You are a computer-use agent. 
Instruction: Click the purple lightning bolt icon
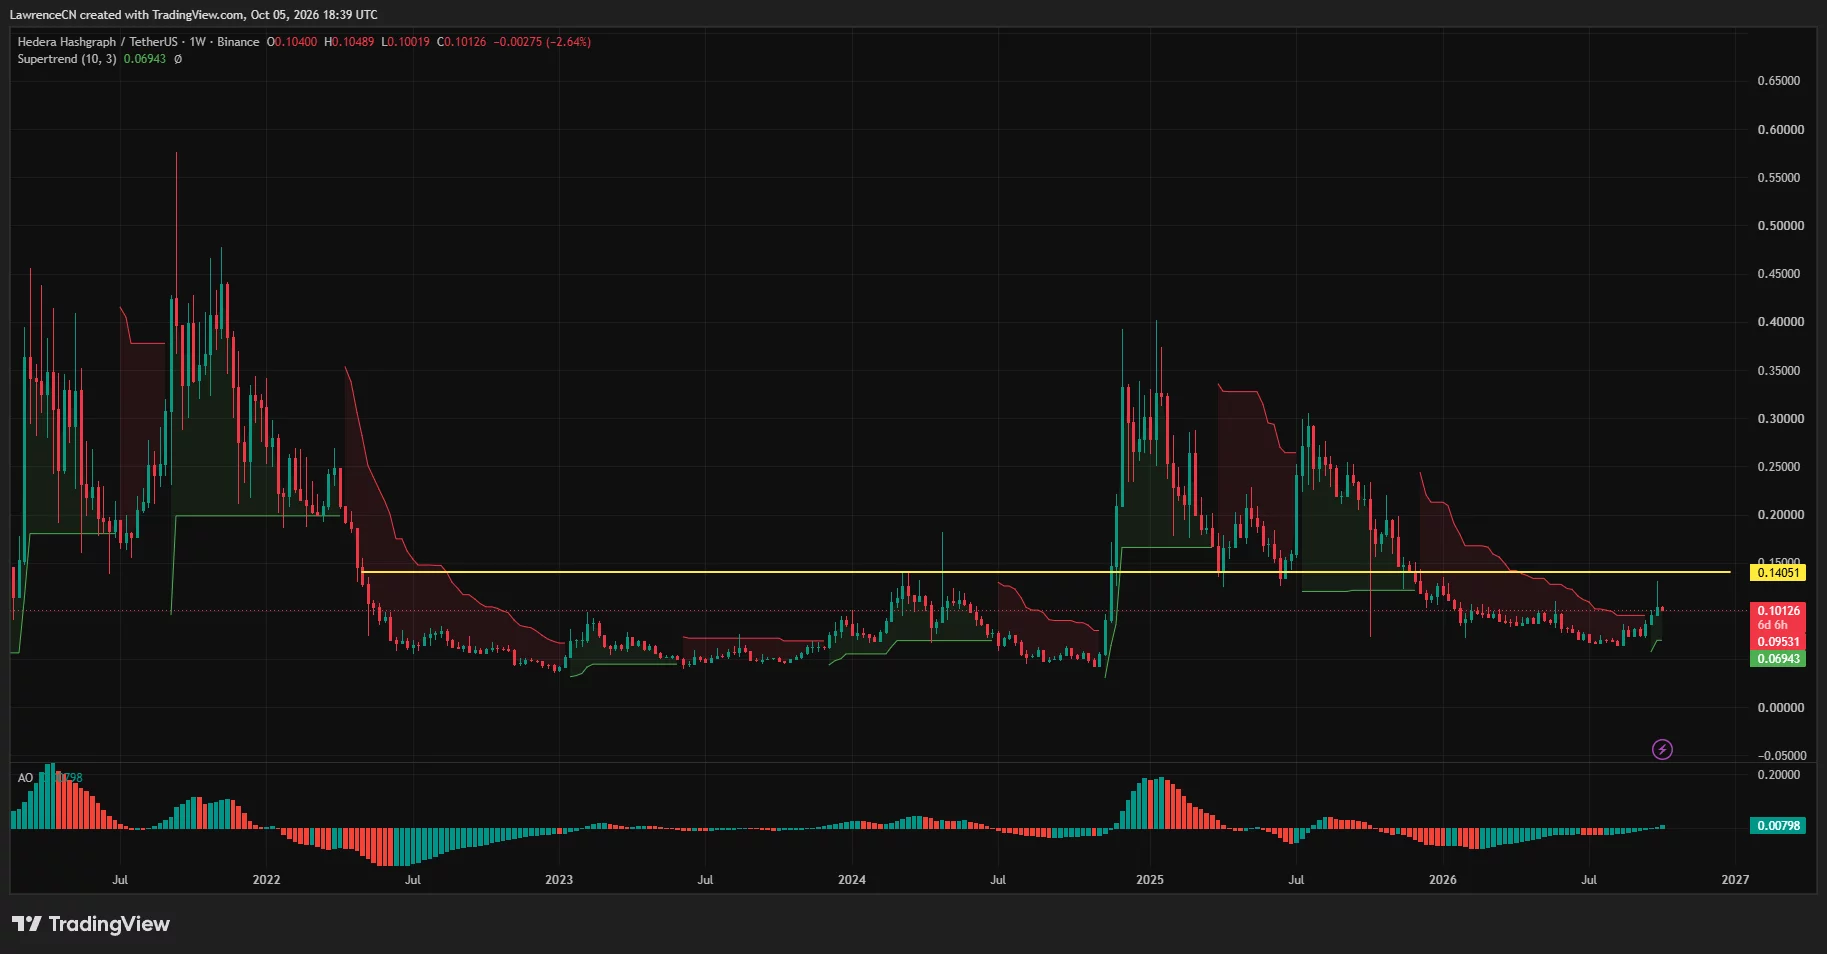[1662, 749]
